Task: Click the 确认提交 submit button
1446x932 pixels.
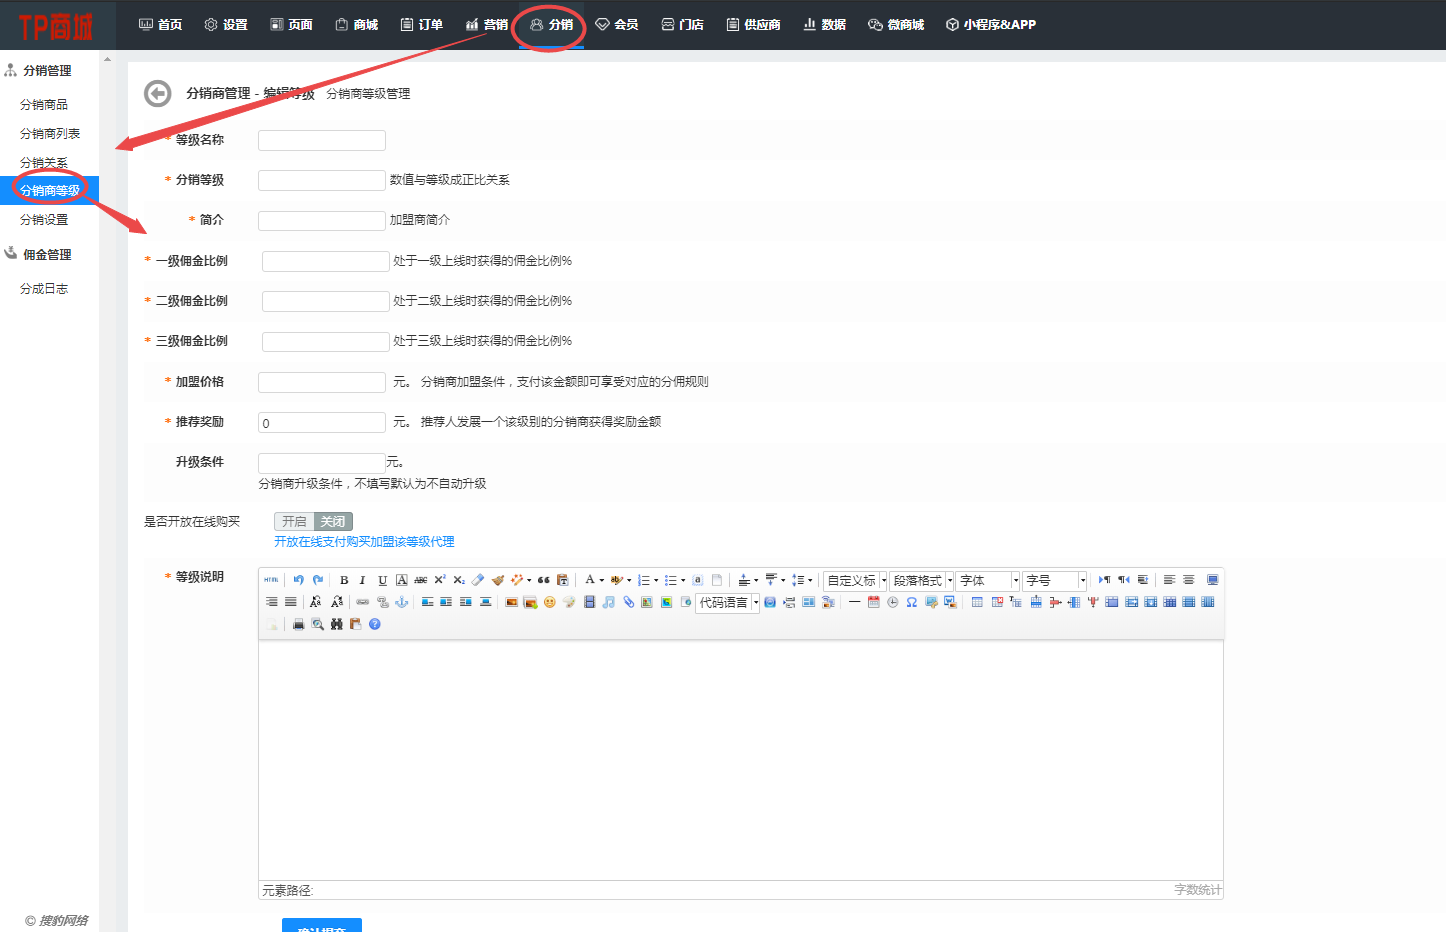Action: [322, 926]
